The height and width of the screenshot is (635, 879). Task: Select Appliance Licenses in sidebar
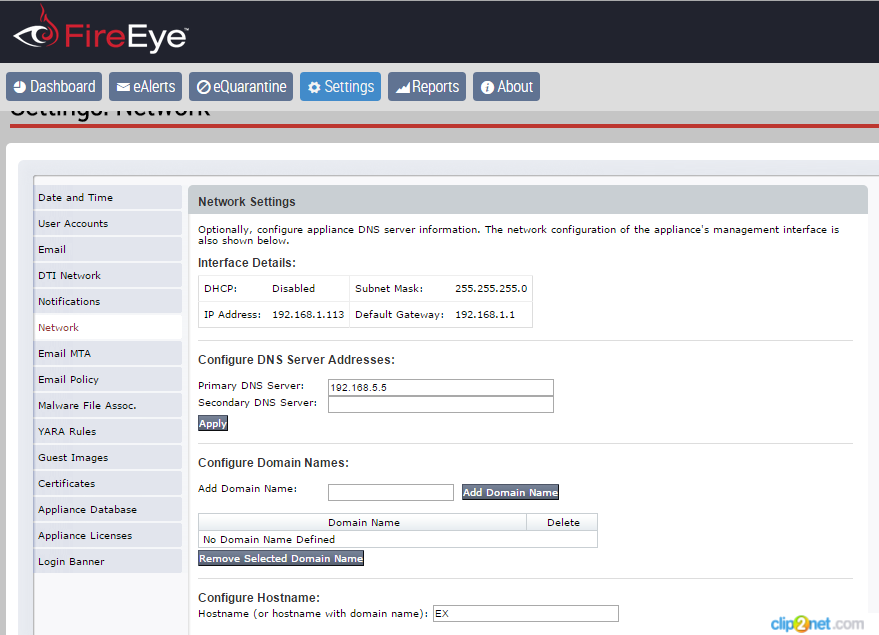point(108,535)
